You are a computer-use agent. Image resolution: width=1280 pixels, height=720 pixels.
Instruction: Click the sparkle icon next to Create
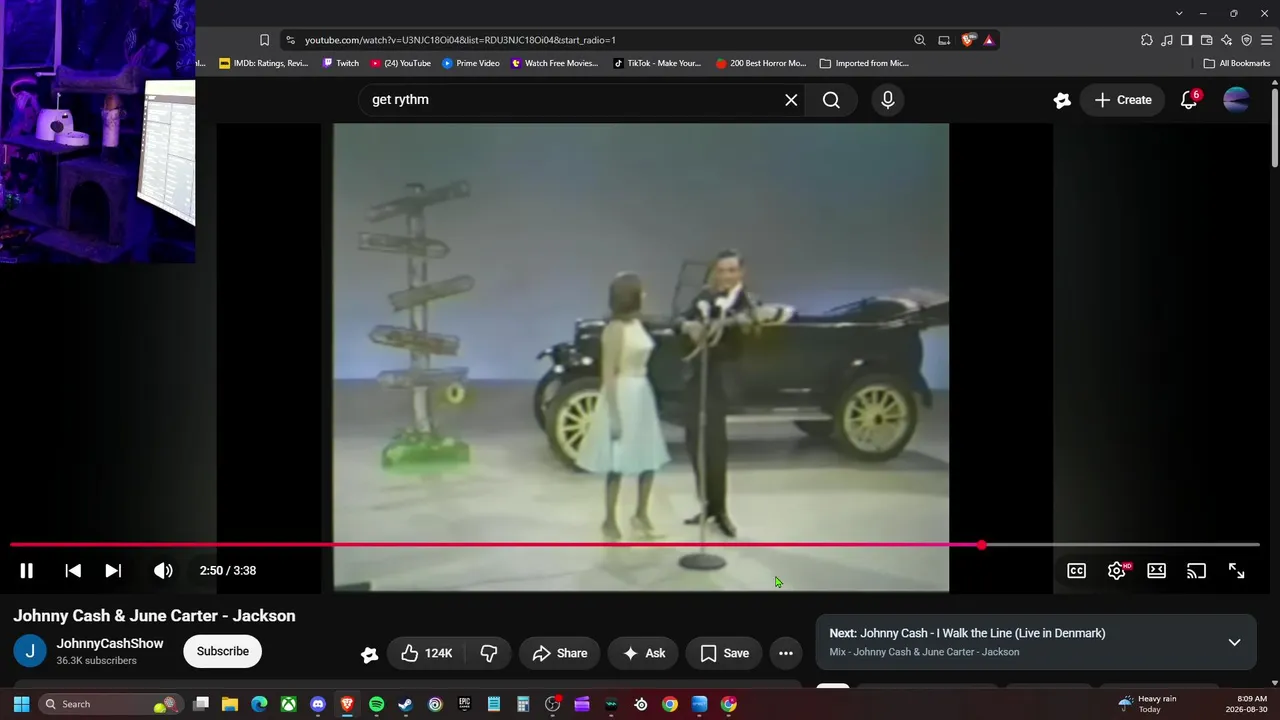pyautogui.click(x=1062, y=100)
